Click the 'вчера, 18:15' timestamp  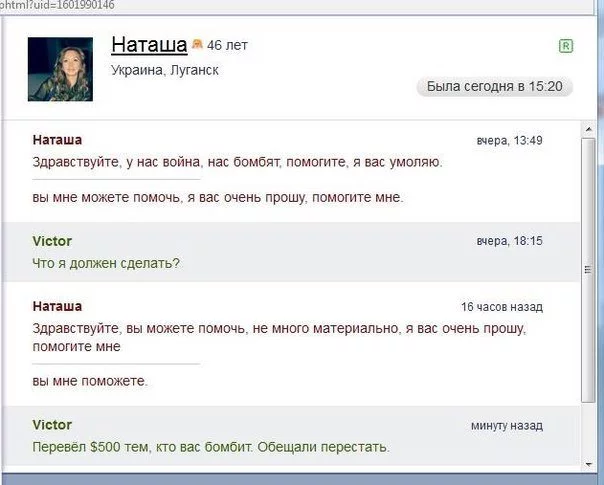[x=509, y=241]
